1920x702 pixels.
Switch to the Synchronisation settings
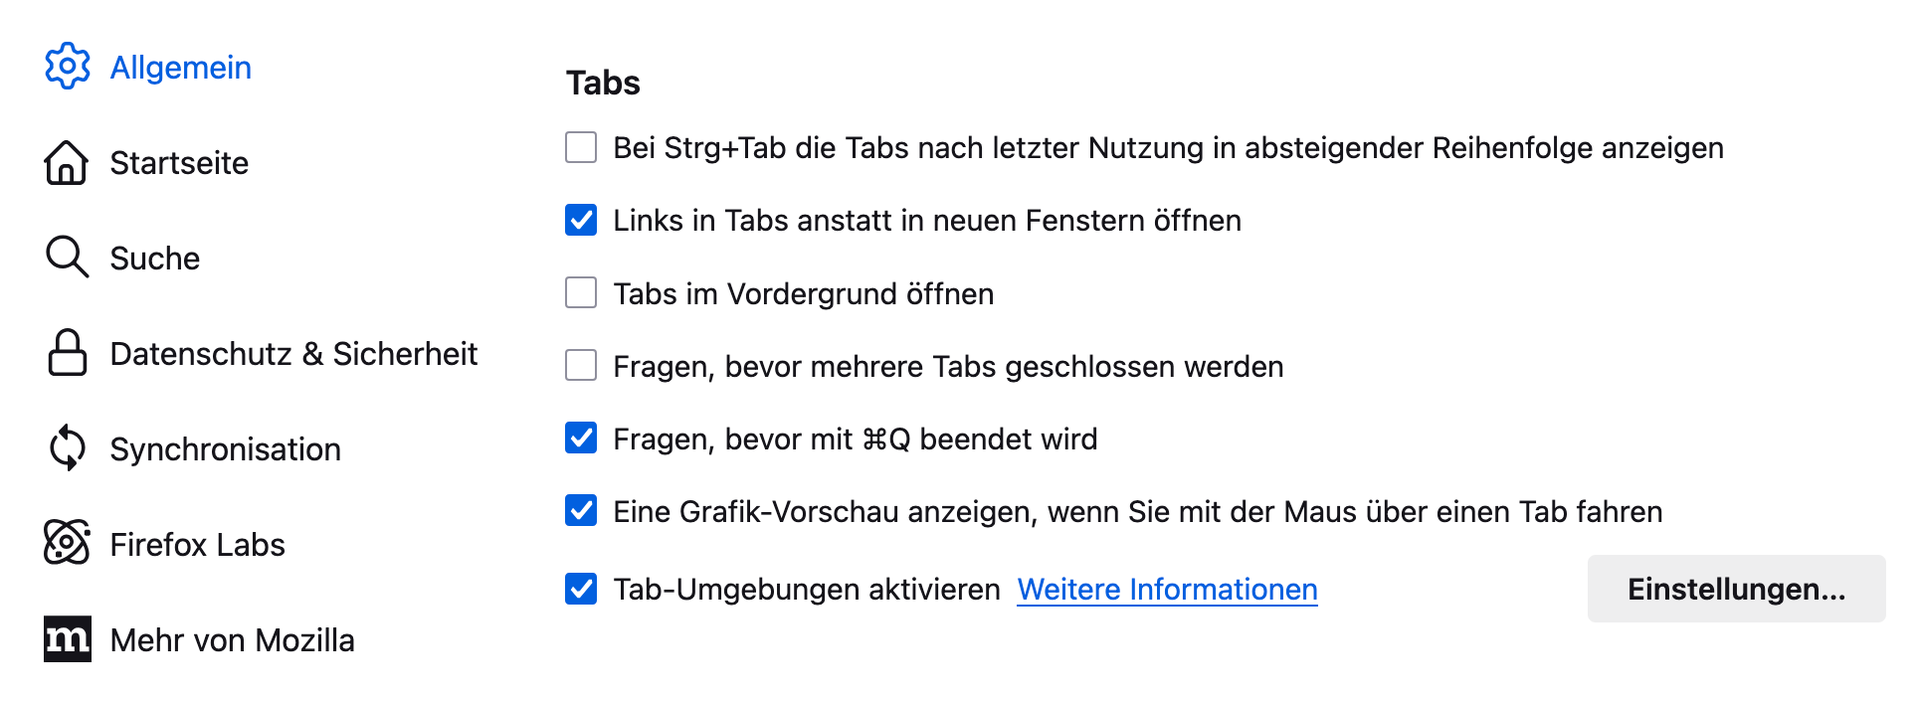point(225,449)
